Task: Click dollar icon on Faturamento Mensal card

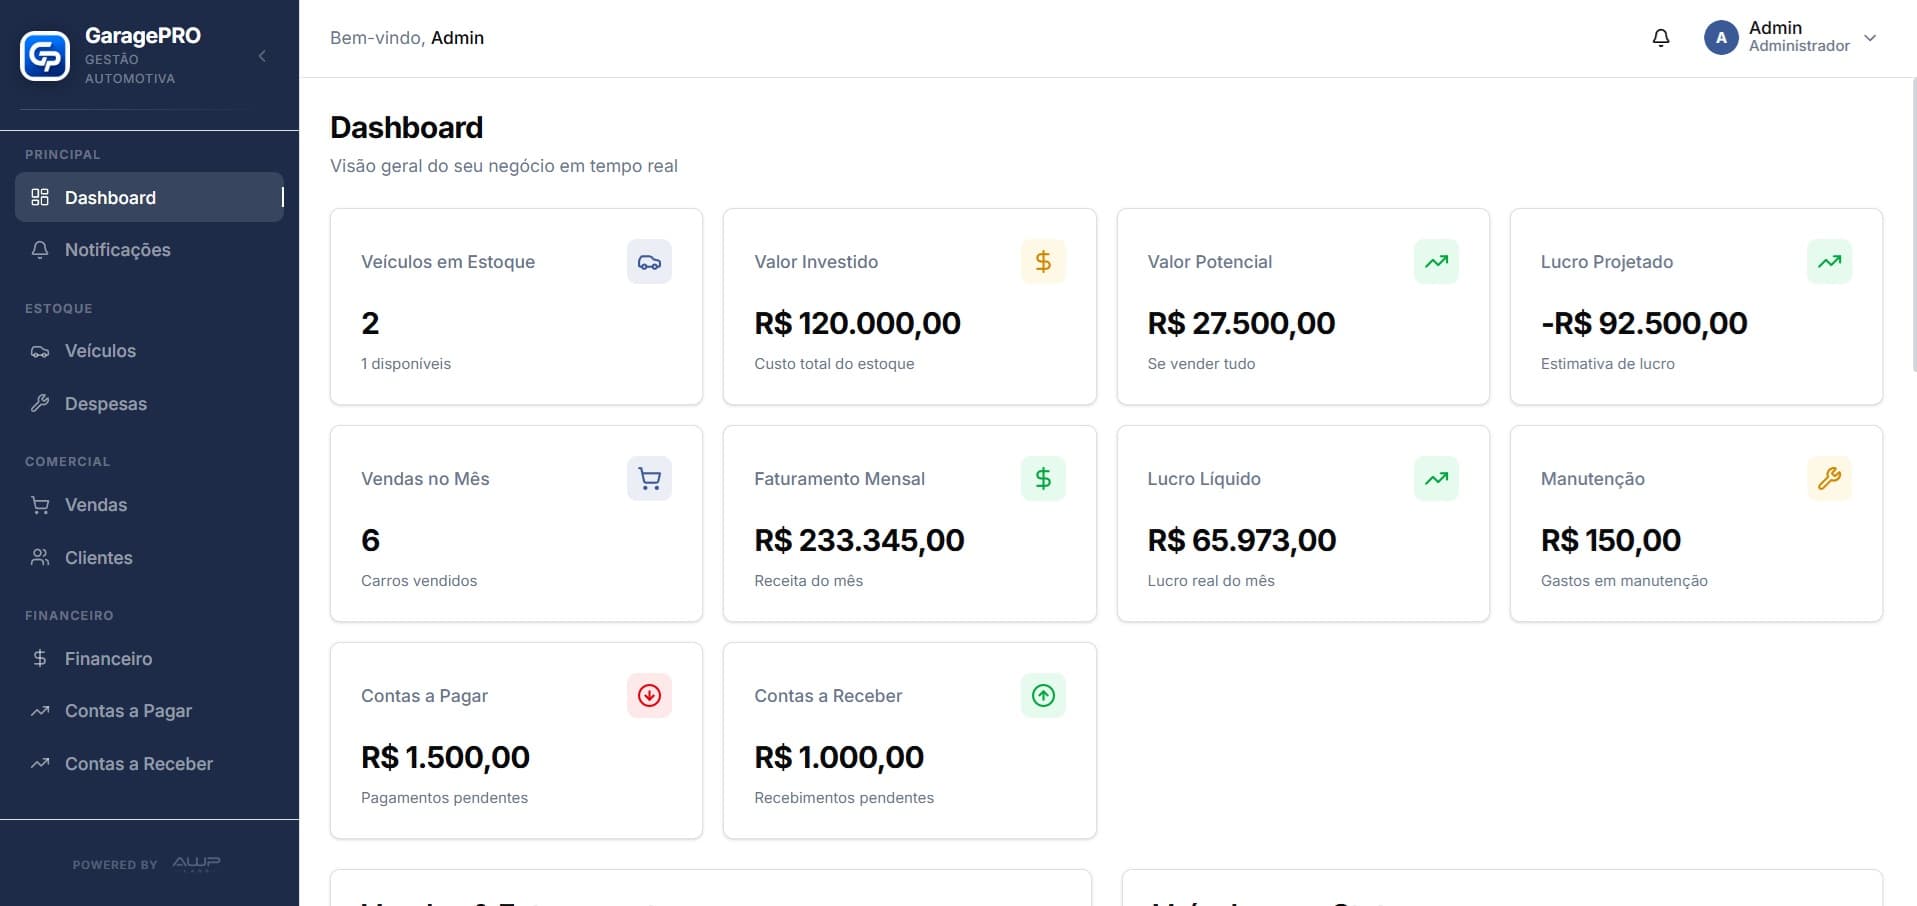Action: pyautogui.click(x=1043, y=479)
